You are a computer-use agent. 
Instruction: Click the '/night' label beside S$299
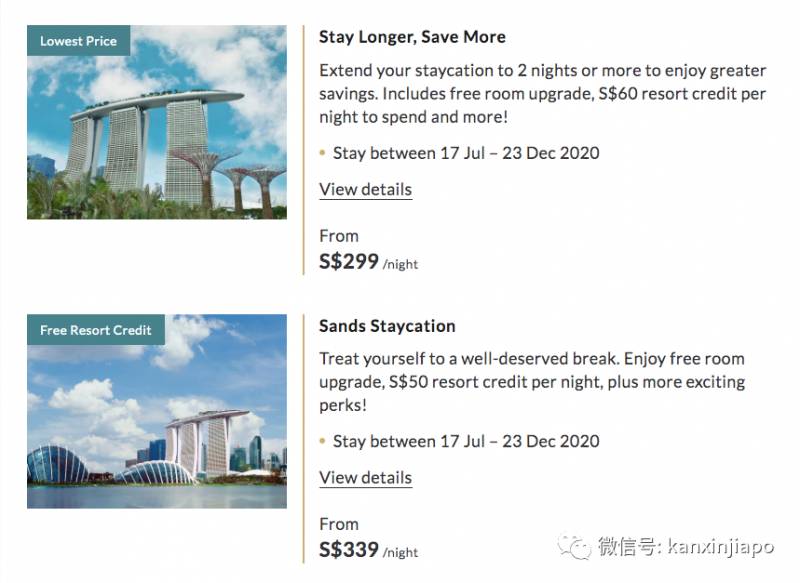point(401,264)
